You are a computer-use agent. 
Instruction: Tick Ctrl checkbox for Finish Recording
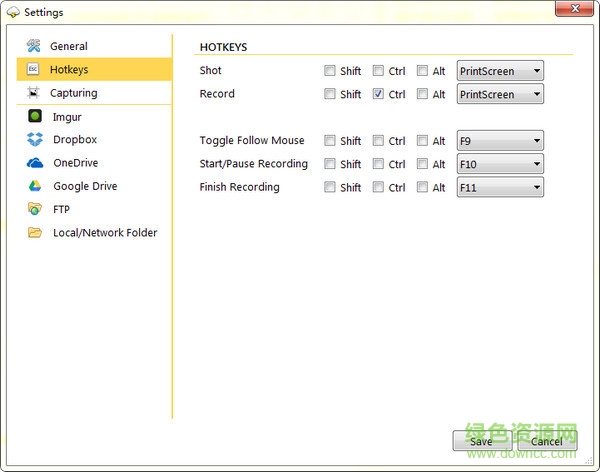(x=378, y=187)
